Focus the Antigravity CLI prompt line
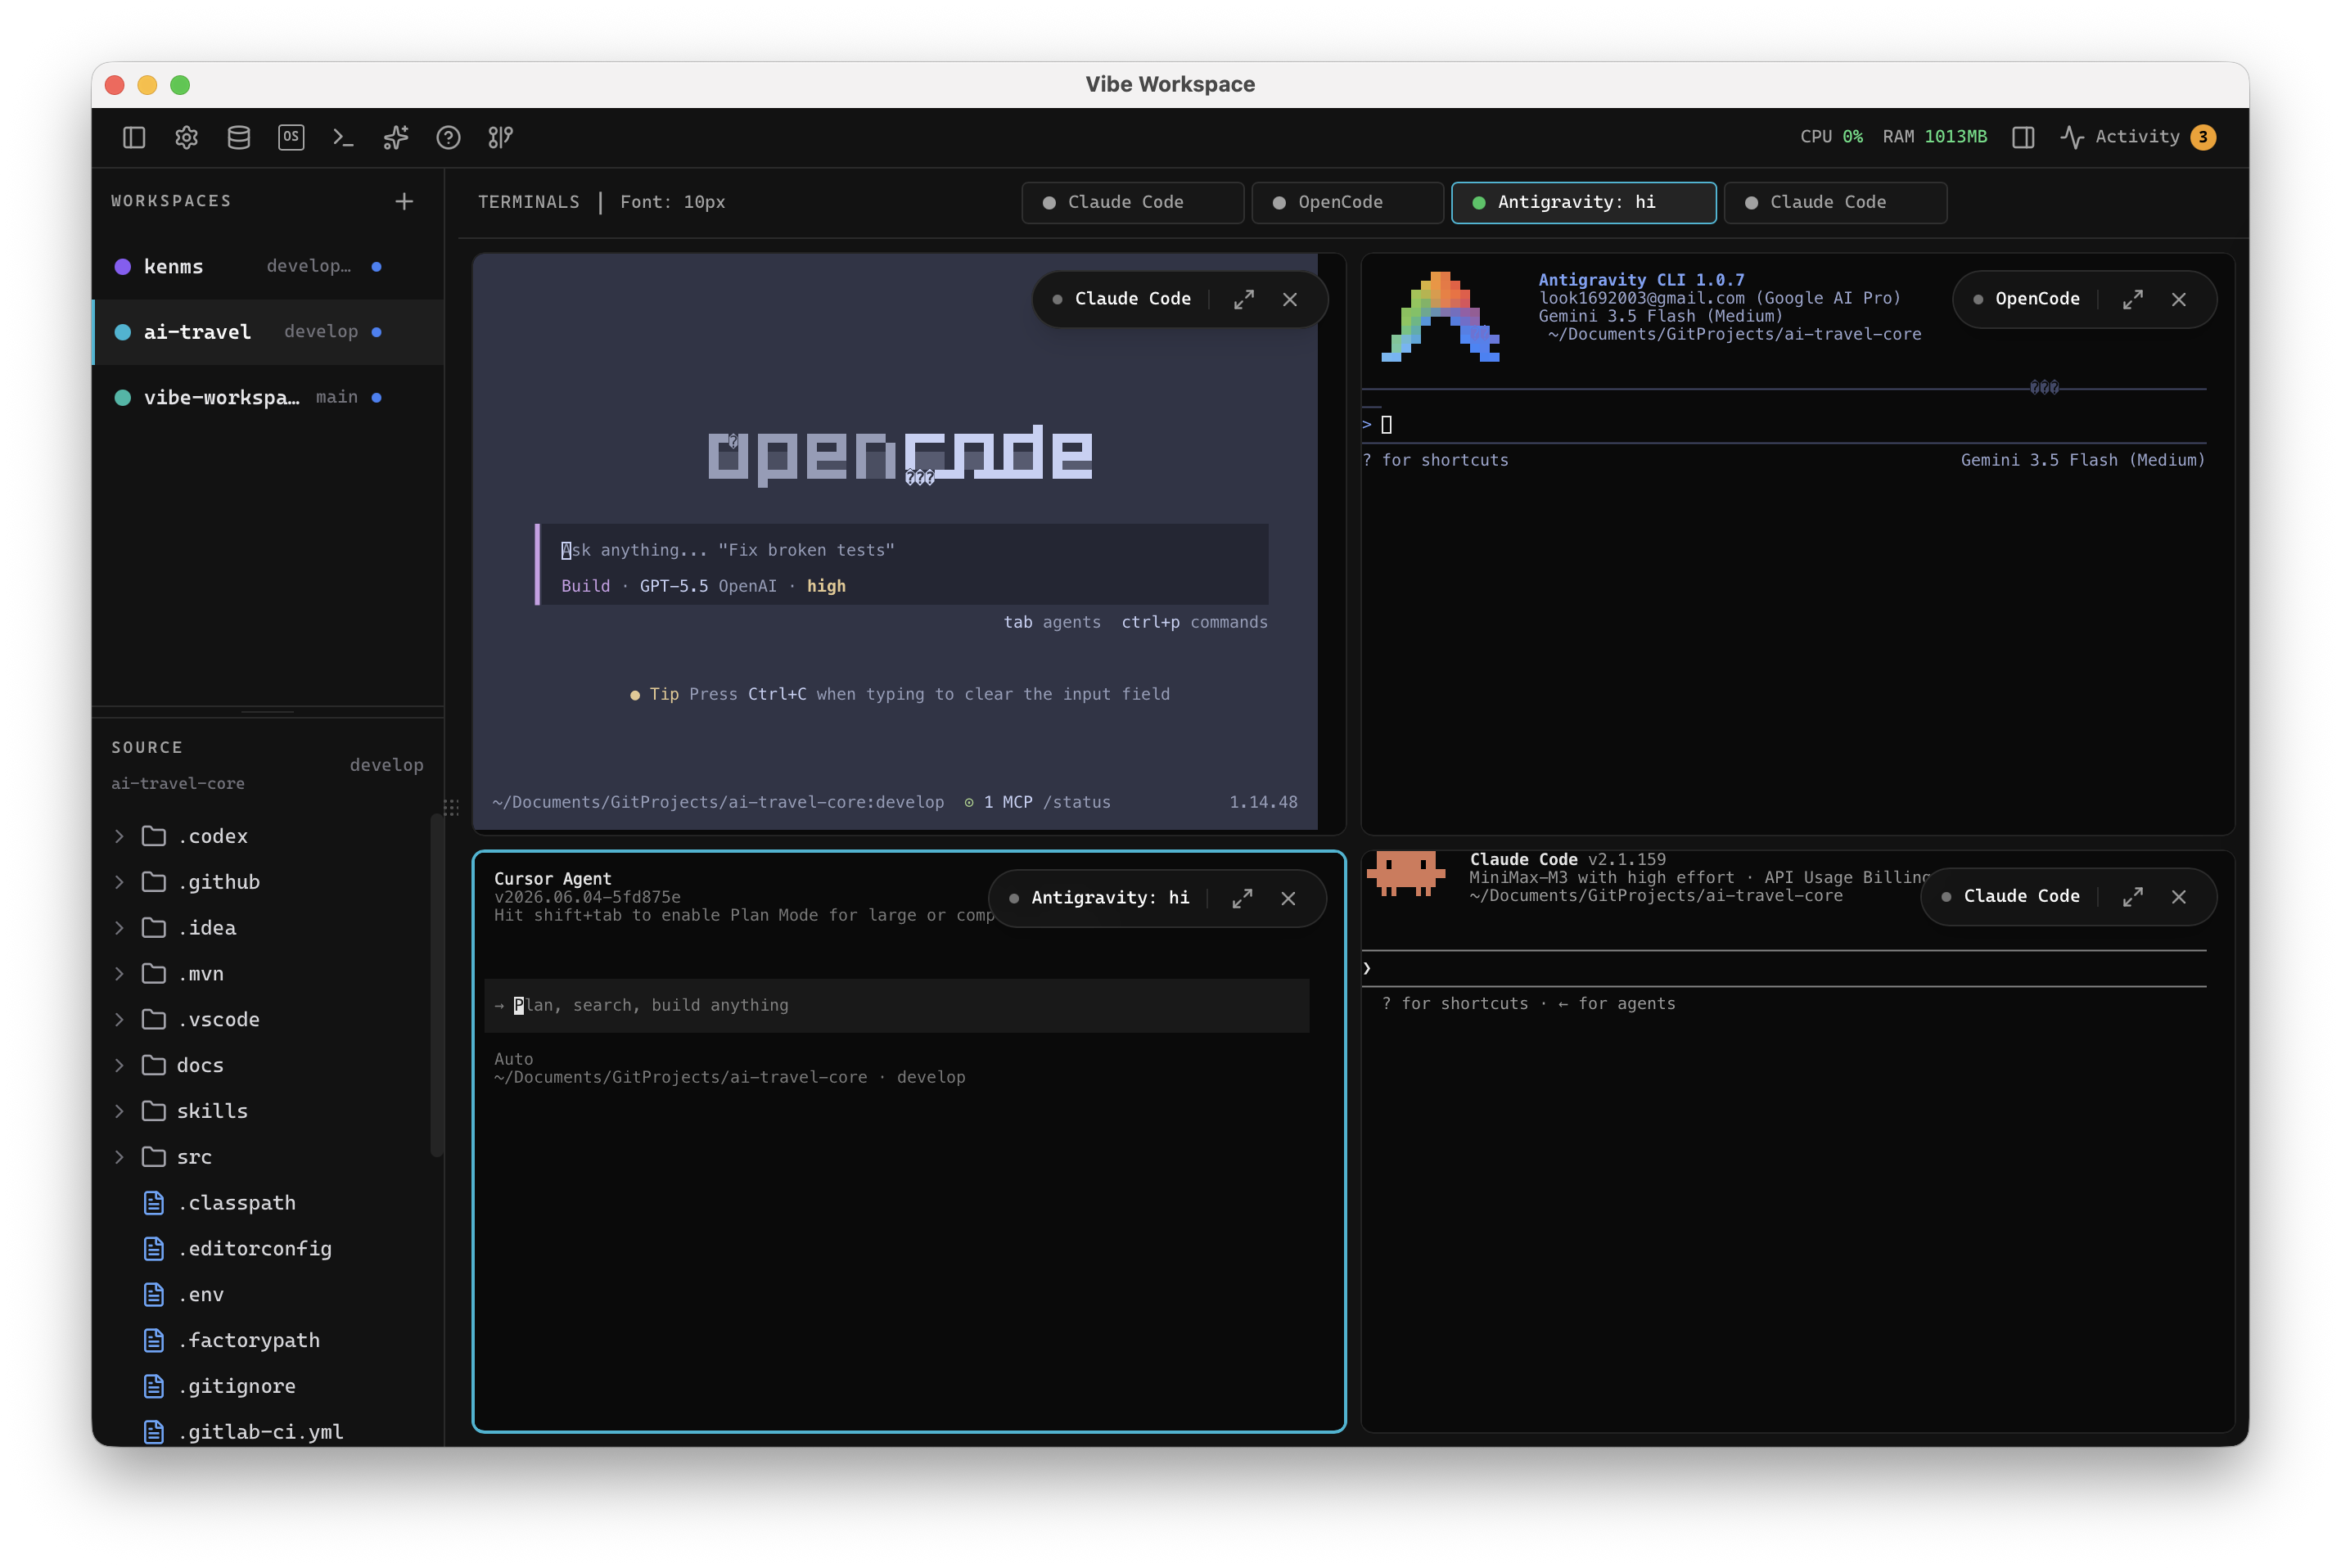 pyautogui.click(x=1783, y=424)
